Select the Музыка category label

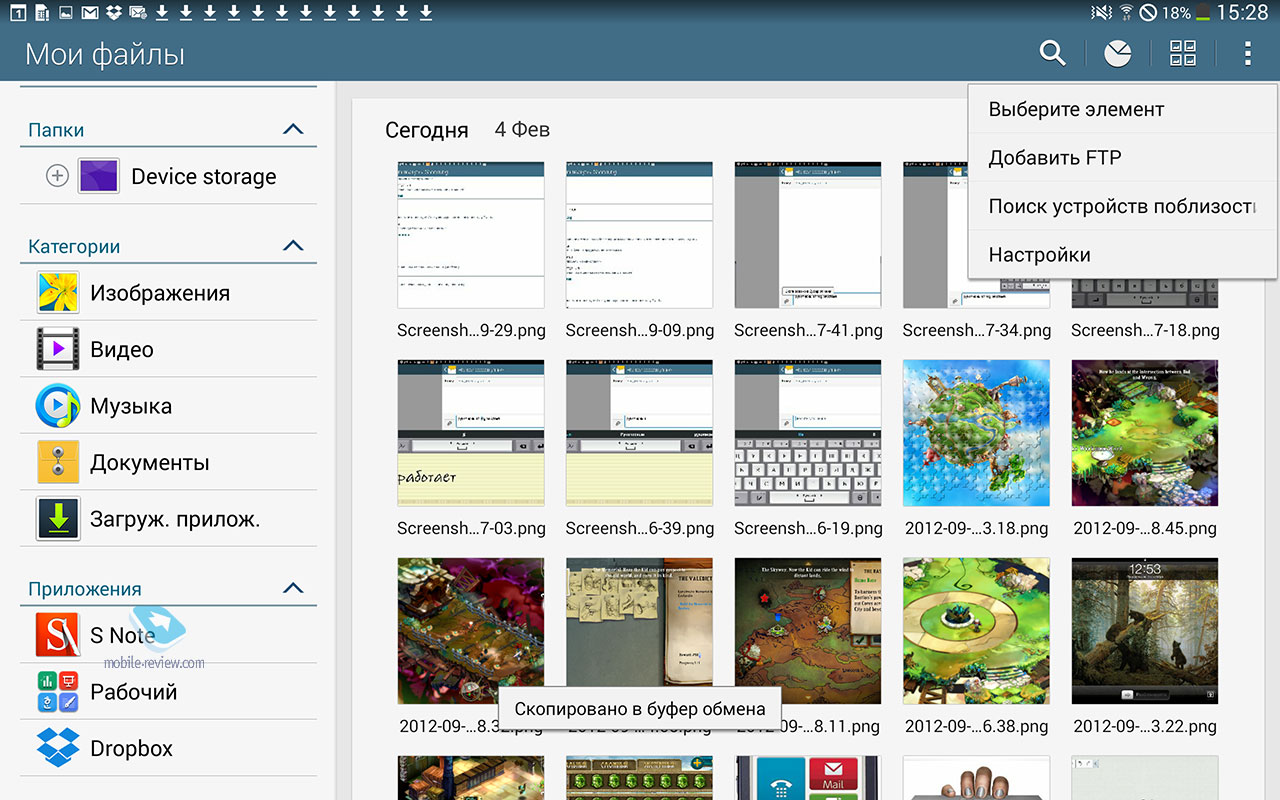(x=131, y=406)
